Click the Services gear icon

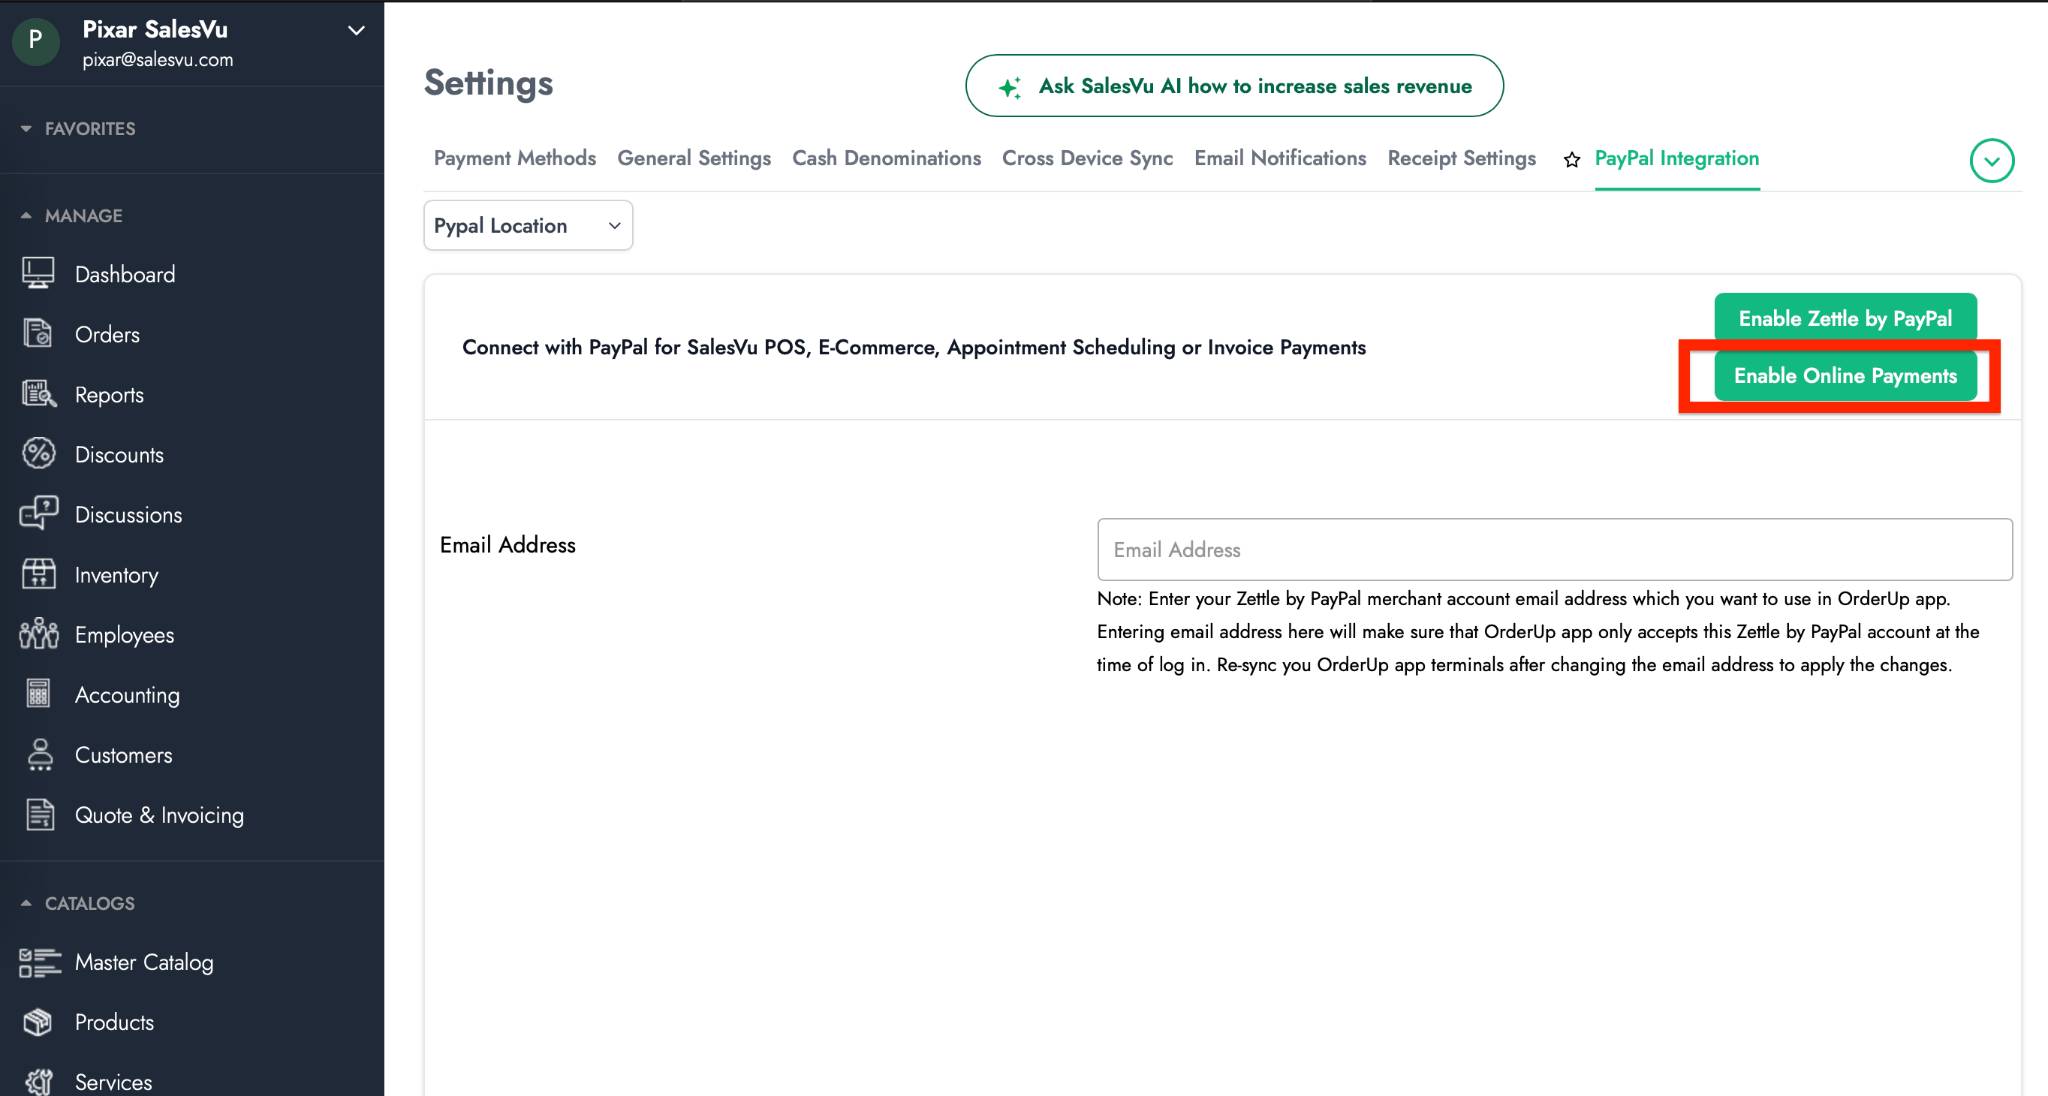tap(39, 1082)
